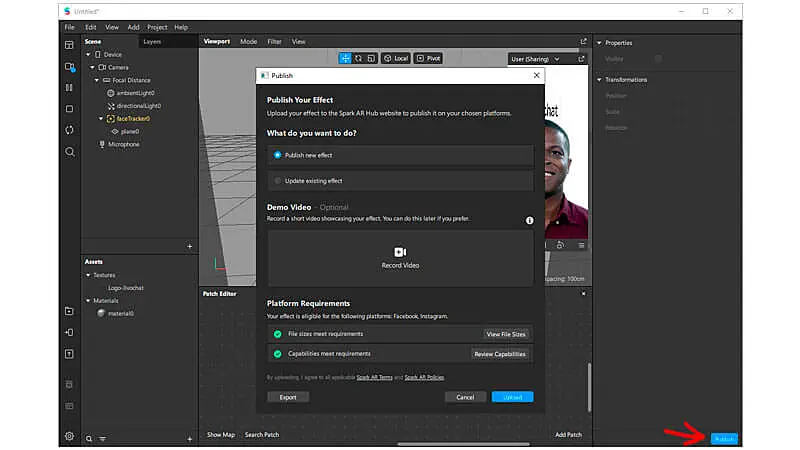Click the Upload button
800x450 pixels.
pos(512,397)
